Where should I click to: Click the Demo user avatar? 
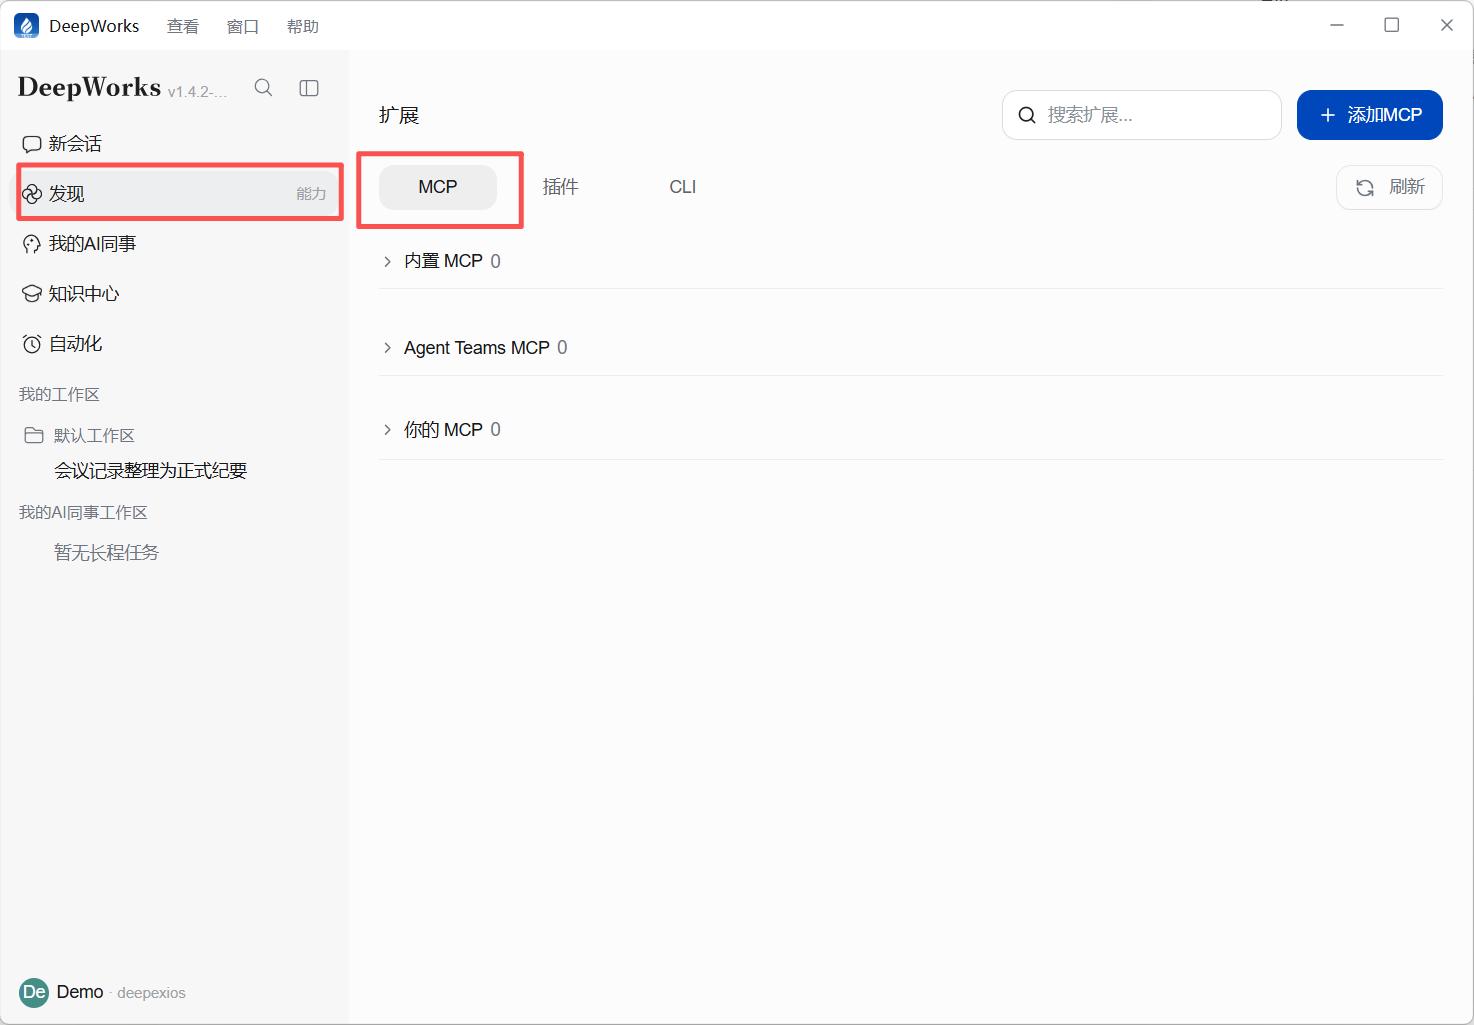pos(34,992)
